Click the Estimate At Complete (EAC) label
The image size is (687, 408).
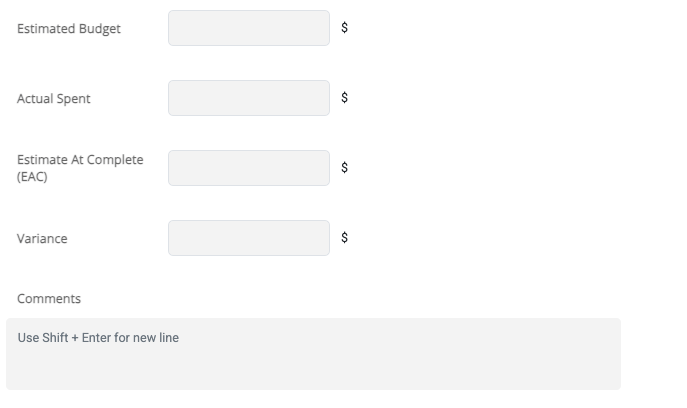click(80, 168)
